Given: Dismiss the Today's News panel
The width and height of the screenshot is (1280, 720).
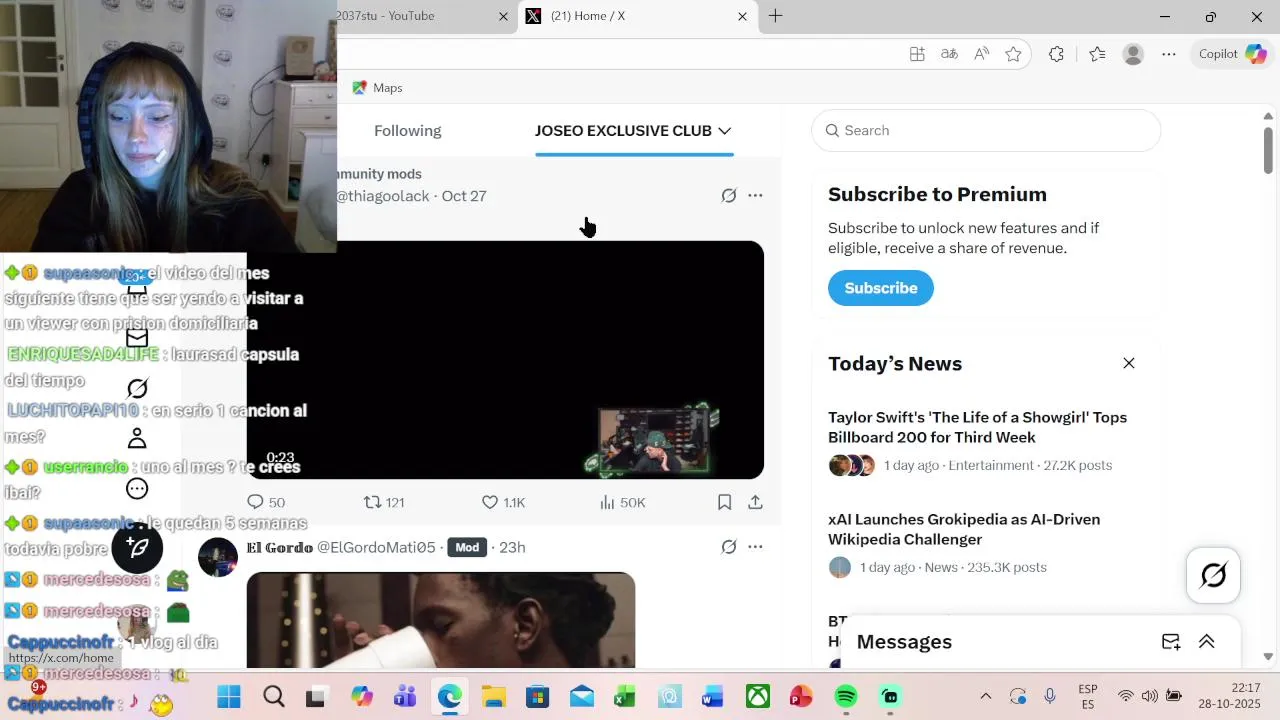Looking at the screenshot, I should 1129,363.
